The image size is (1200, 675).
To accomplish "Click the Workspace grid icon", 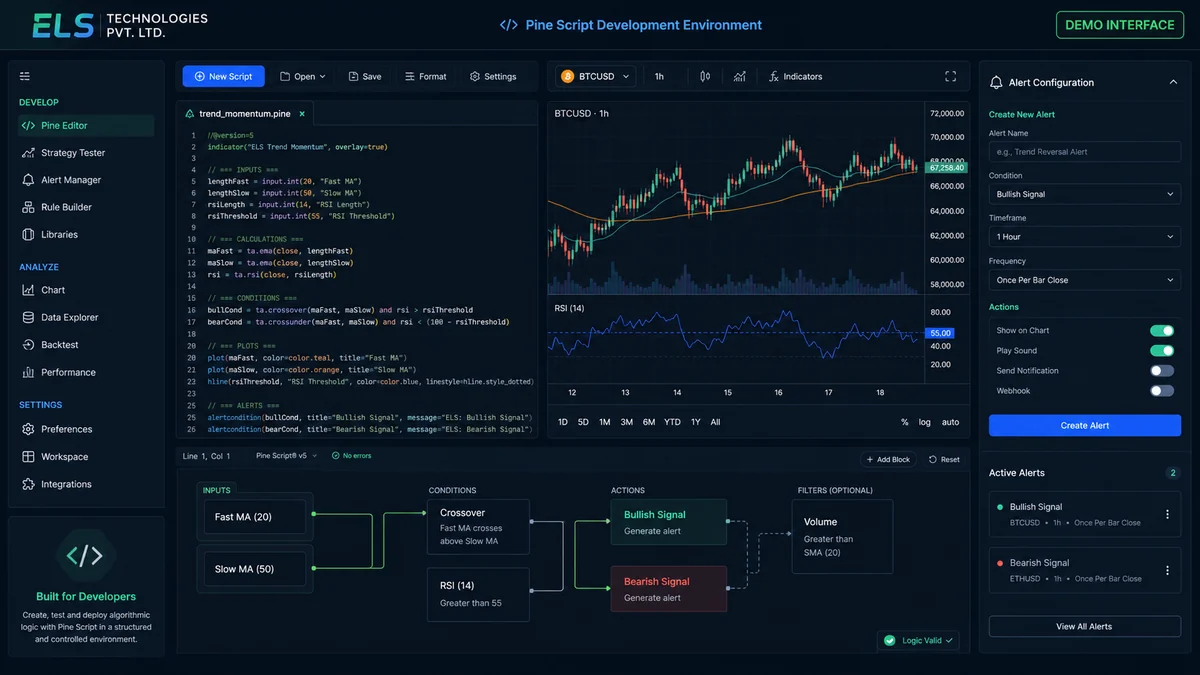I will coord(29,456).
